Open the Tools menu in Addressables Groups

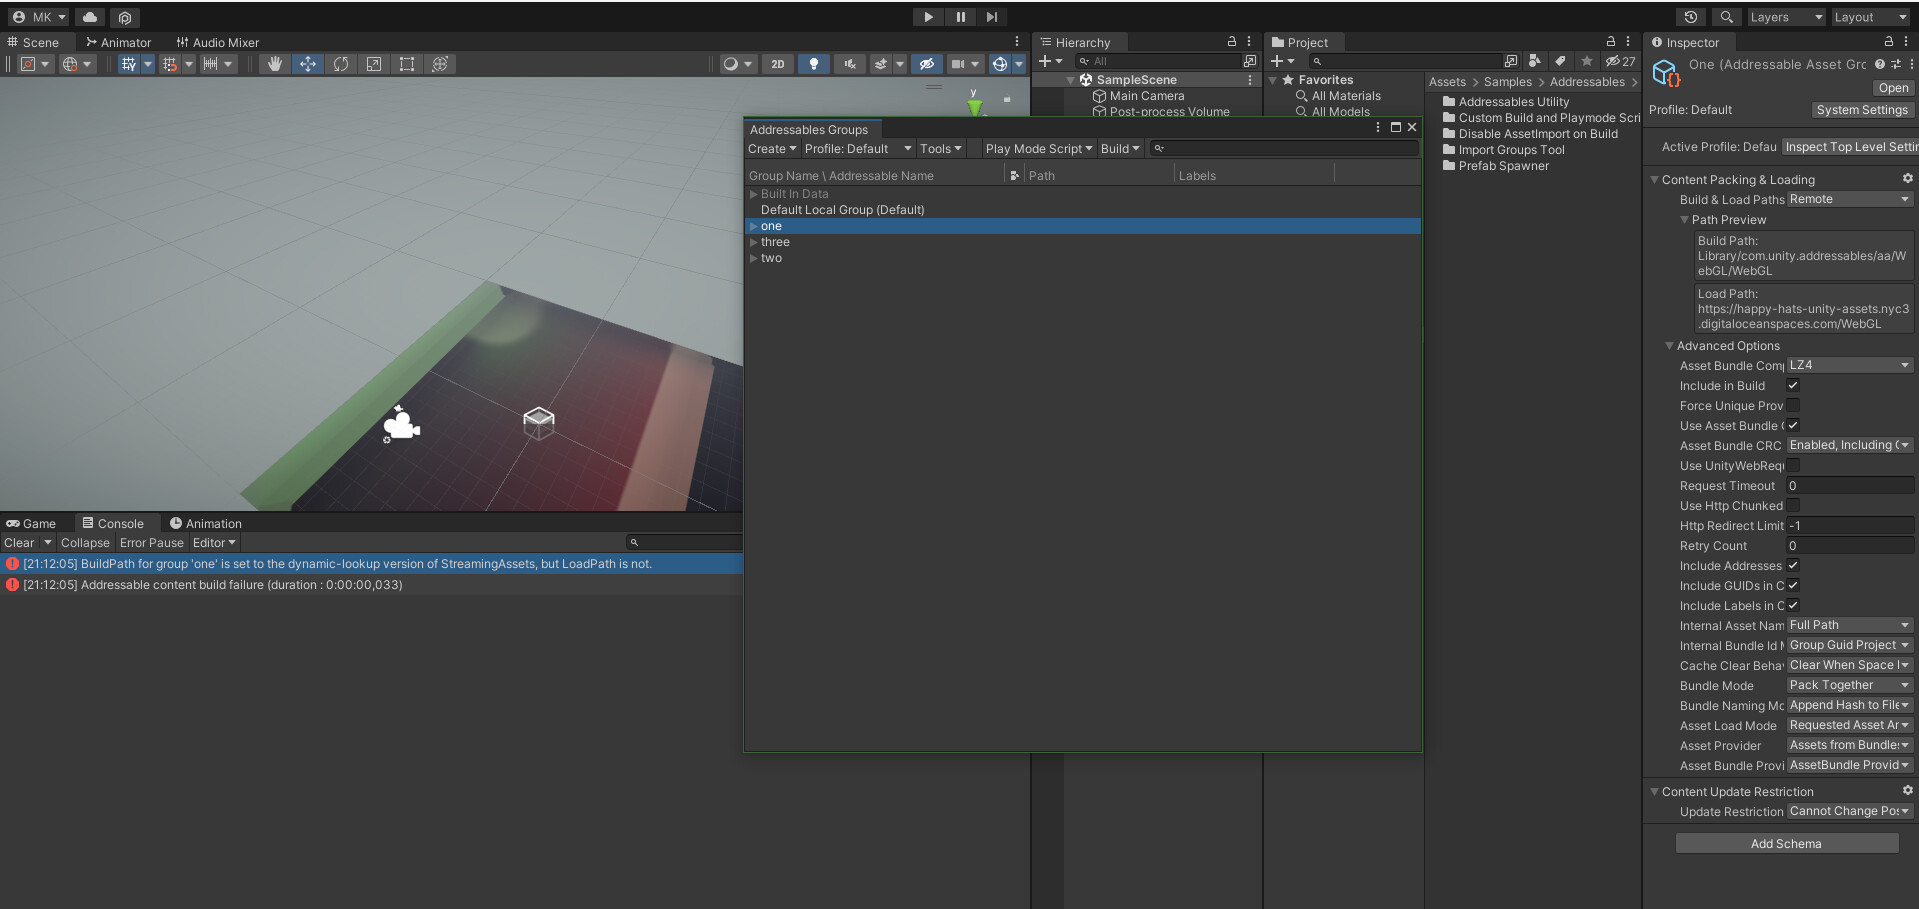point(938,148)
